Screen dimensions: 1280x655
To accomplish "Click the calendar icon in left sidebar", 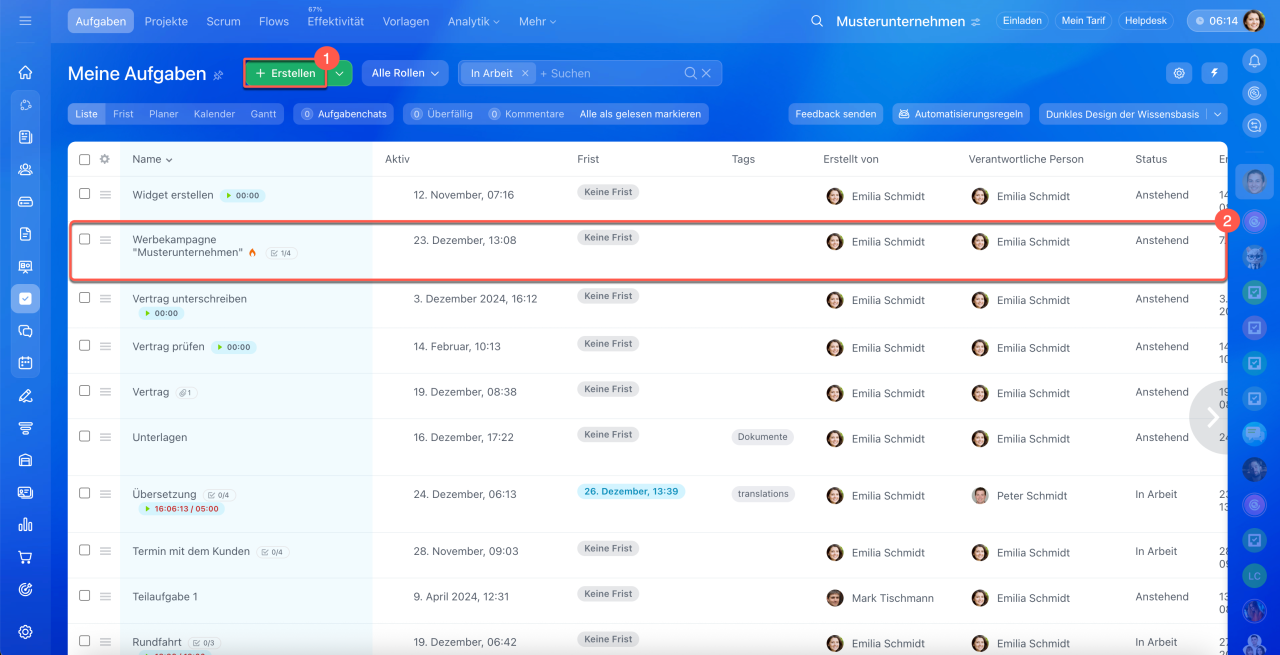I will [26, 363].
